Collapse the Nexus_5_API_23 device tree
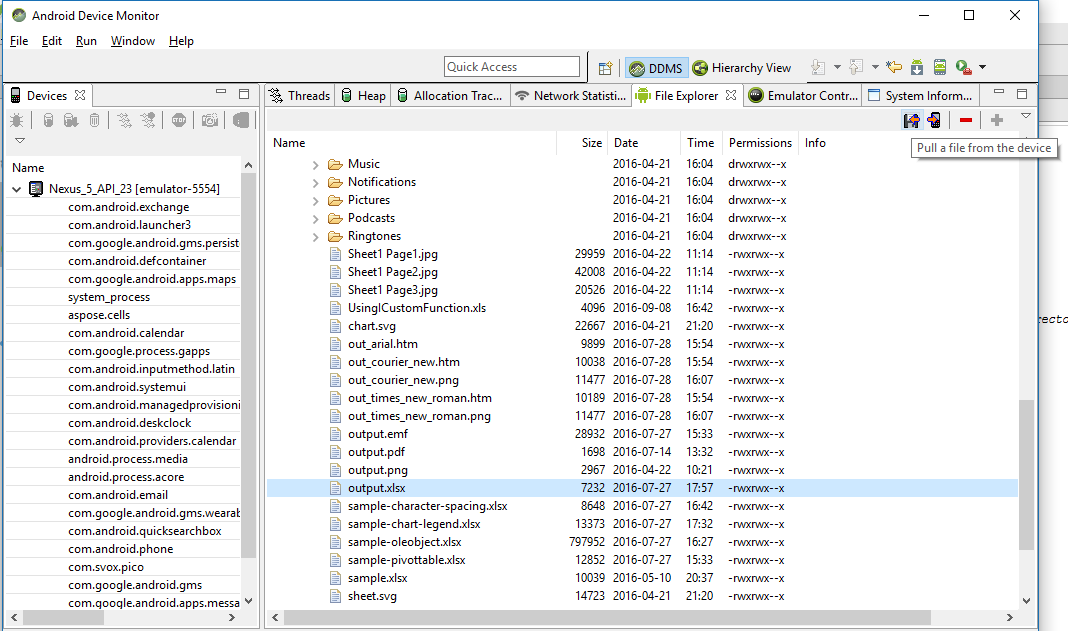 coord(17,189)
